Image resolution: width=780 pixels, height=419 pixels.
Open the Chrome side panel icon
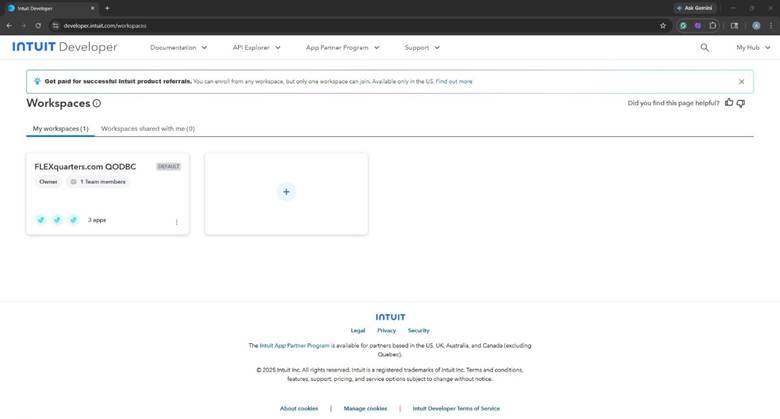[x=734, y=25]
